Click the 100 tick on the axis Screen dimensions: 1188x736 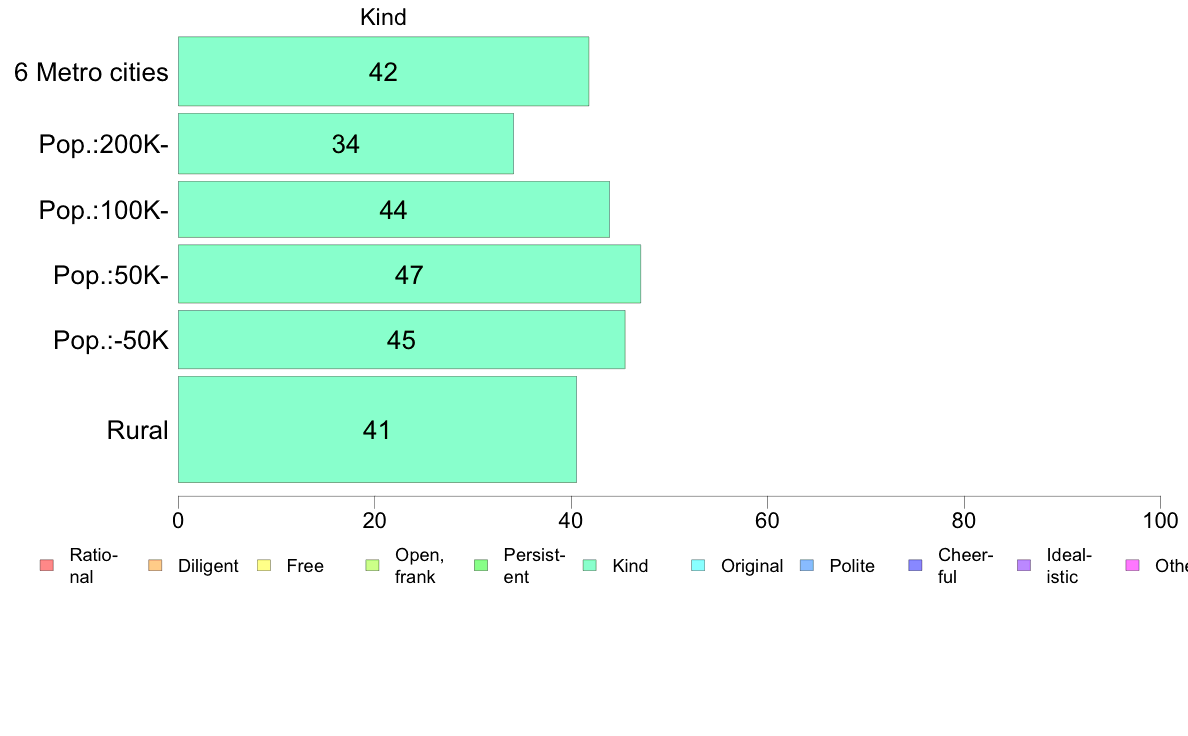(x=1161, y=520)
